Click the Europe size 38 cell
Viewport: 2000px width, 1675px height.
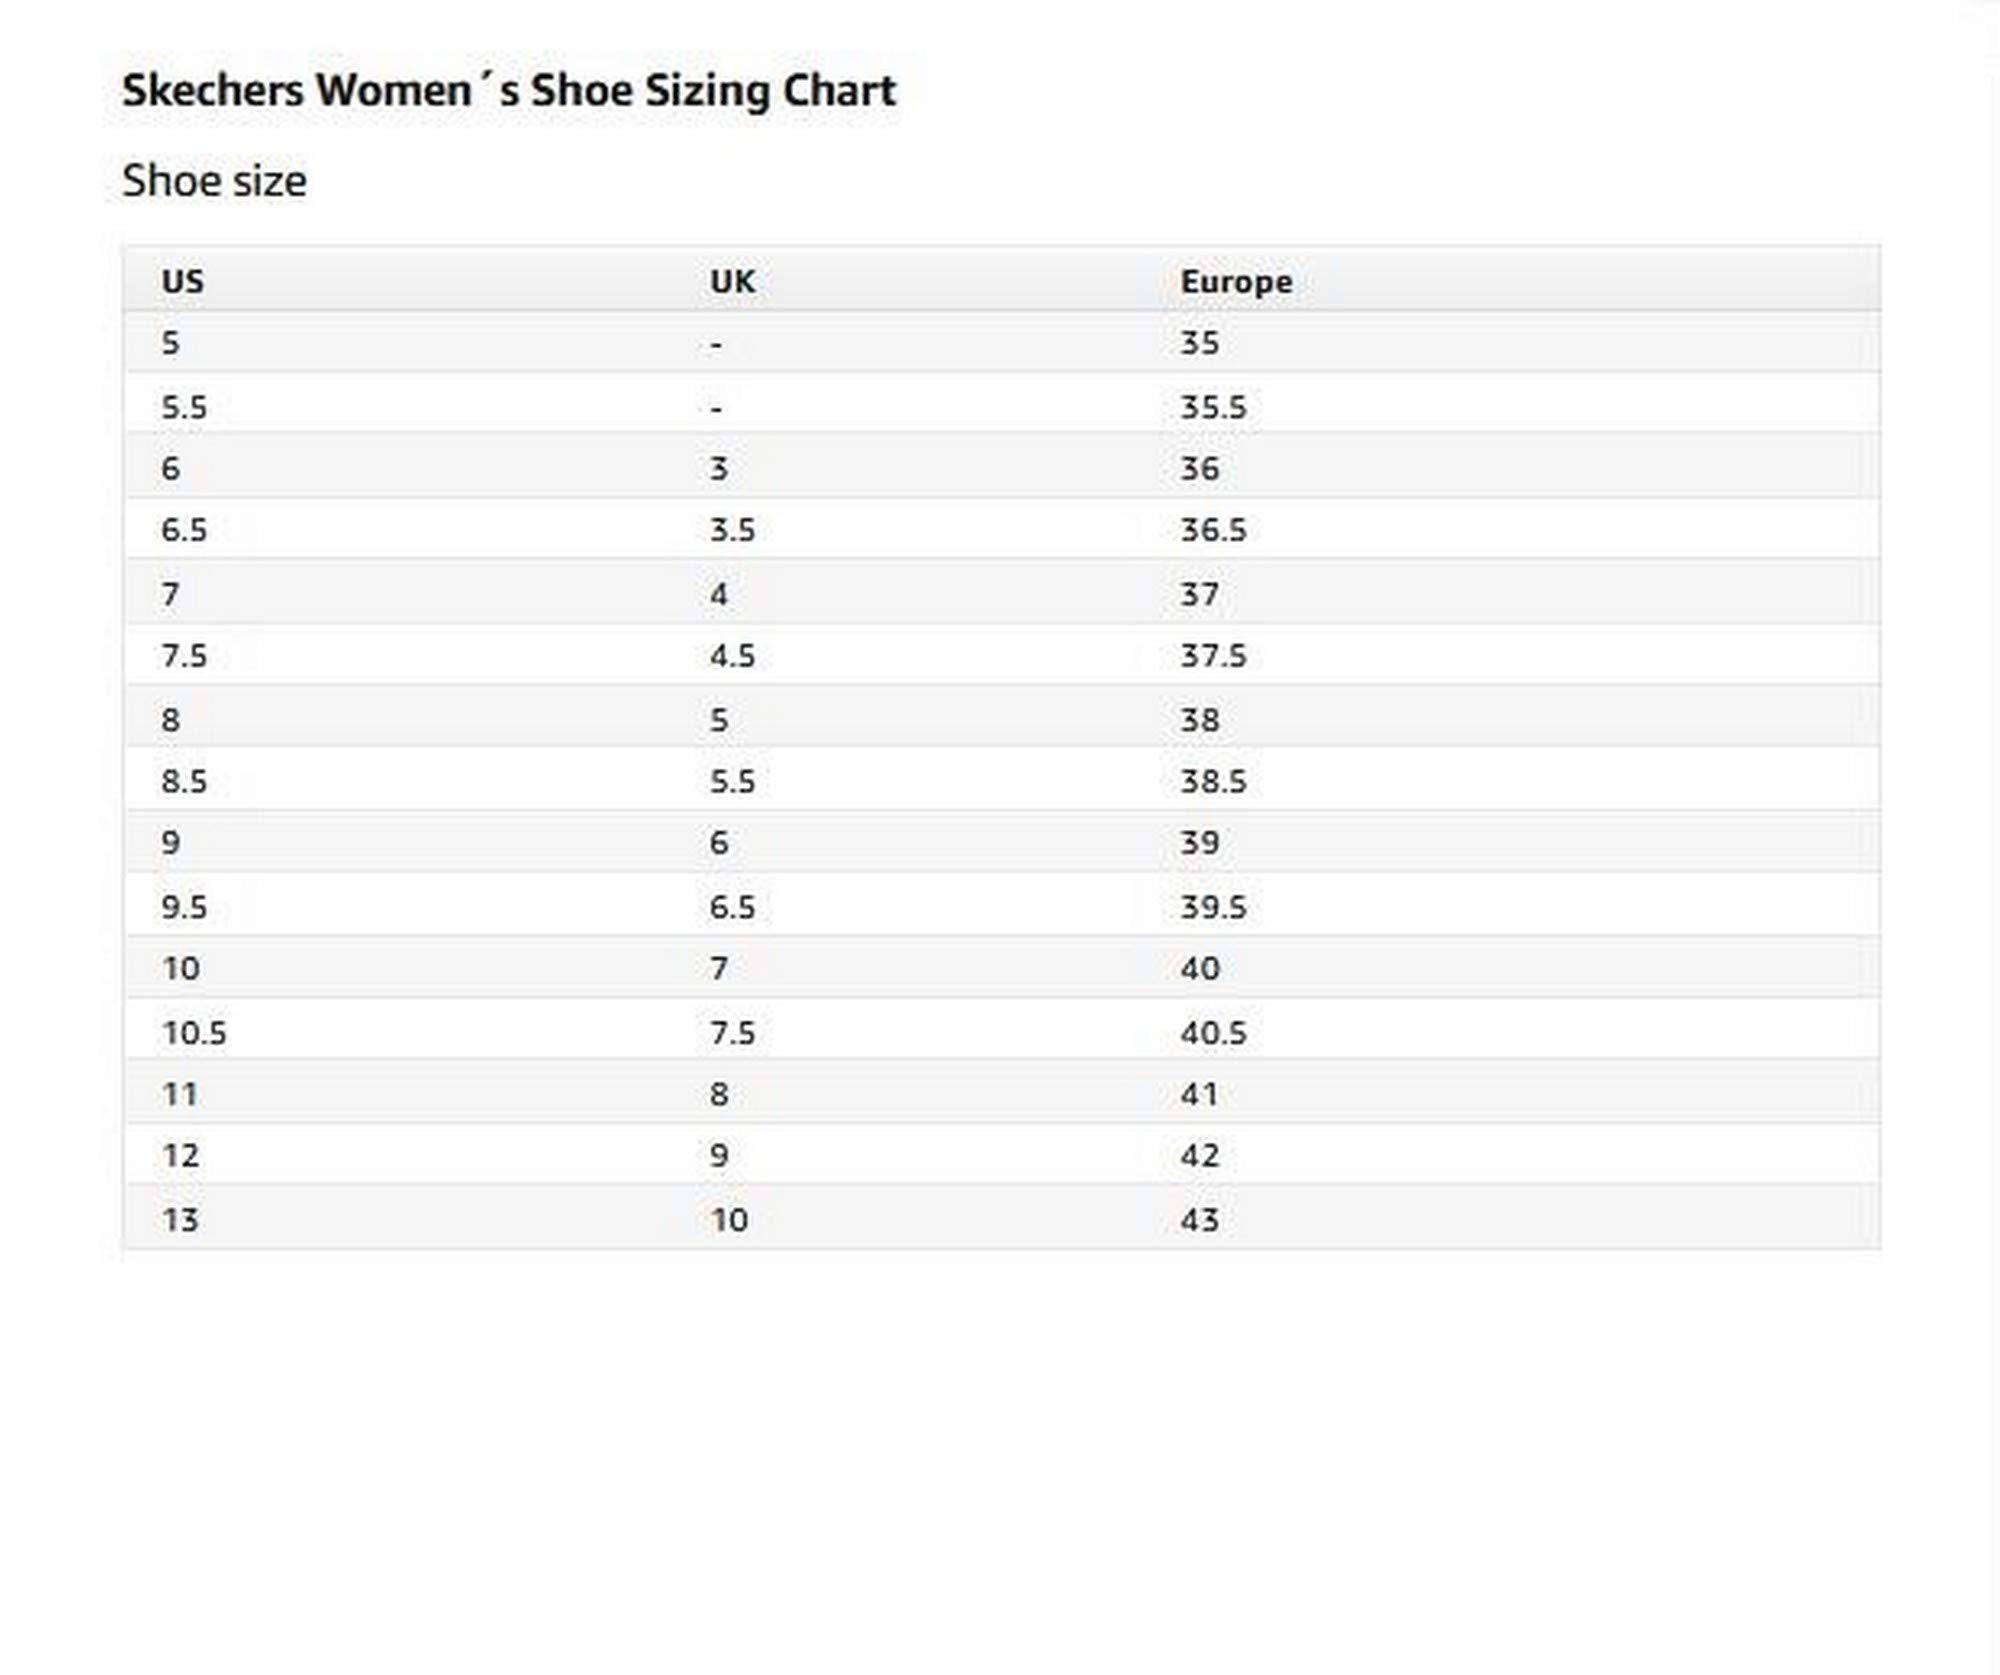(x=1199, y=720)
